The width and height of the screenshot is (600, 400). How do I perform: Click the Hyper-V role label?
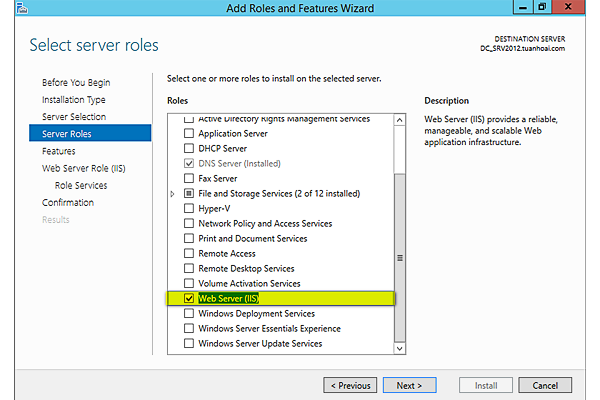pos(214,209)
